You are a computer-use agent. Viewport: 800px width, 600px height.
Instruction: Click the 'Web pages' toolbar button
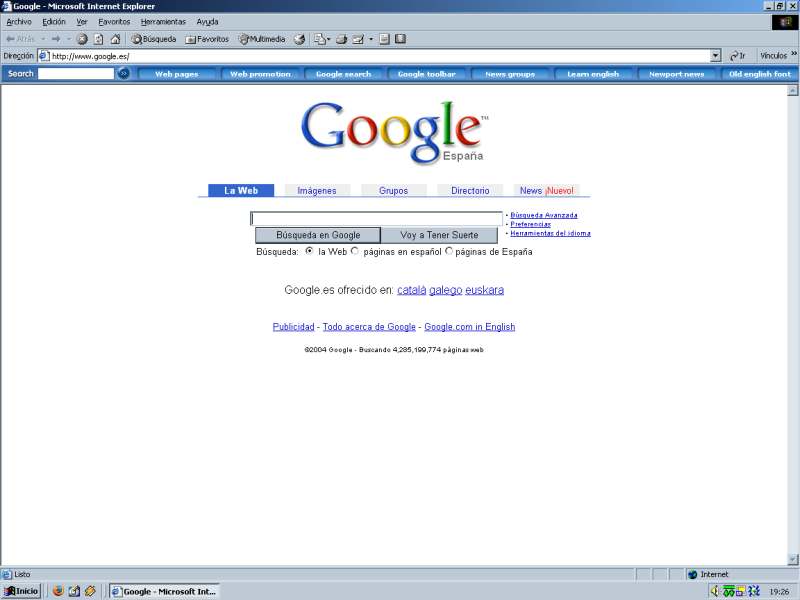click(x=177, y=74)
